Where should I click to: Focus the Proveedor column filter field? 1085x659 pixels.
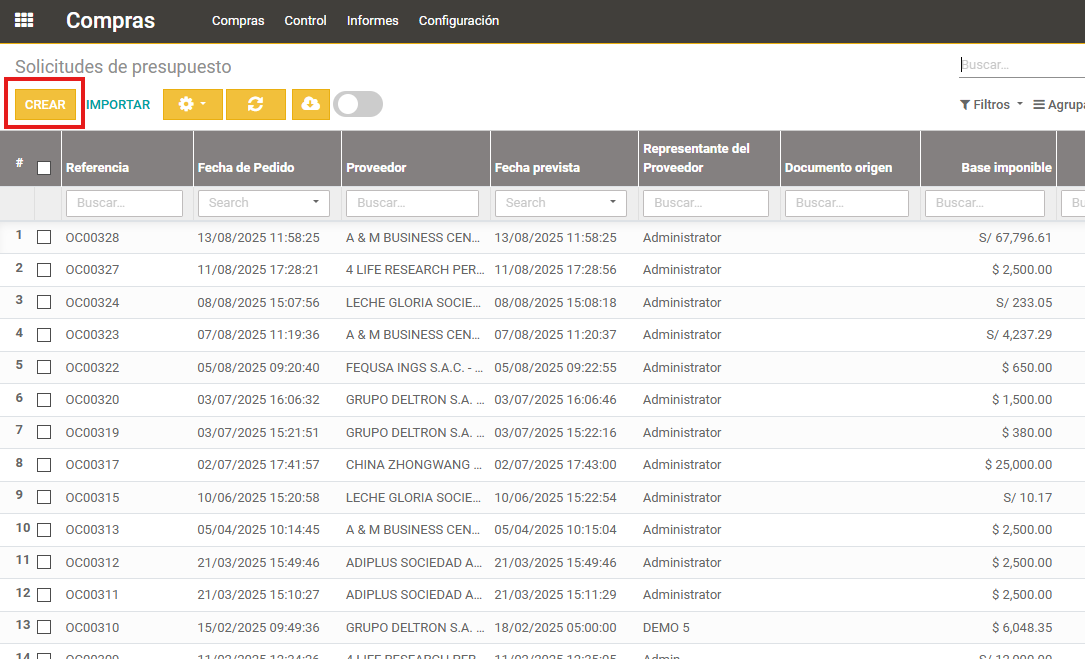tap(413, 203)
